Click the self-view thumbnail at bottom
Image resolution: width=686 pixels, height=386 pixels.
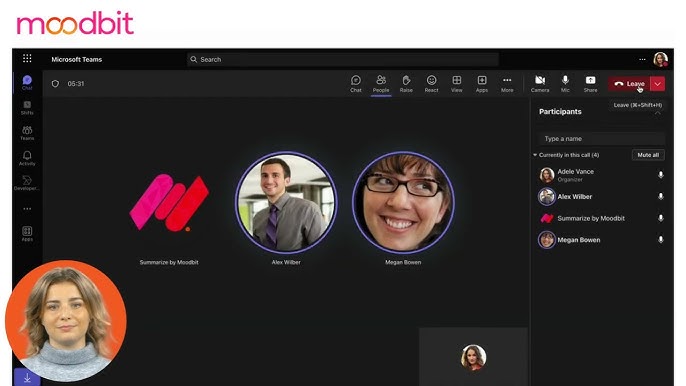[473, 357]
